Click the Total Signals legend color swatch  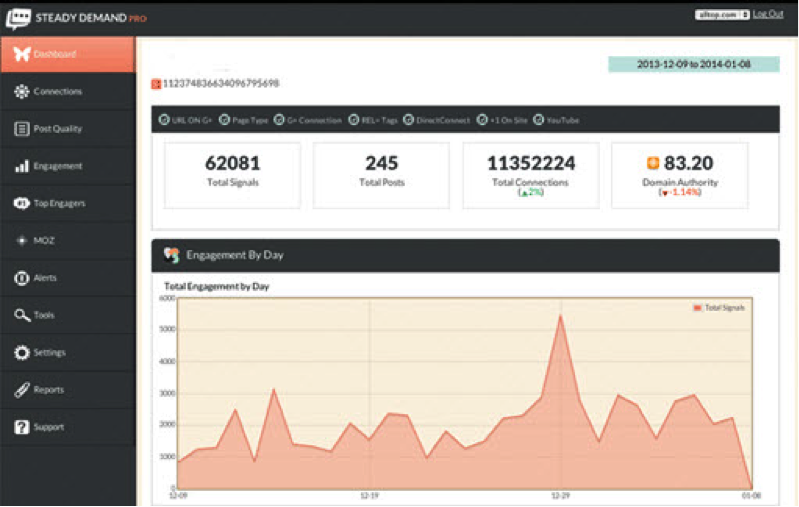(x=698, y=308)
